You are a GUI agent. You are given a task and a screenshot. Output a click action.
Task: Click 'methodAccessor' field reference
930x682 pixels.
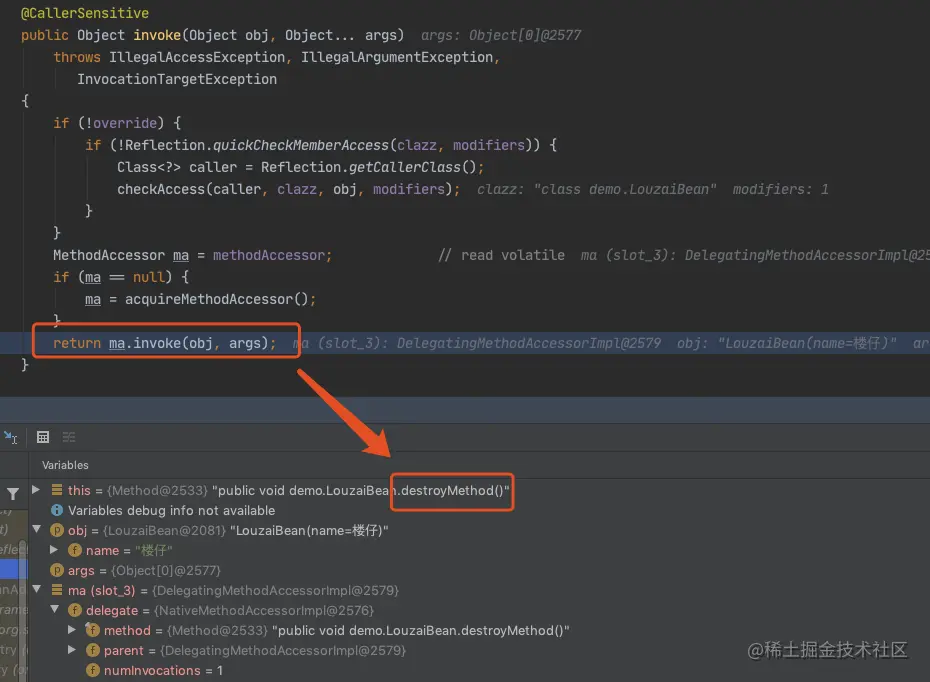click(x=269, y=255)
